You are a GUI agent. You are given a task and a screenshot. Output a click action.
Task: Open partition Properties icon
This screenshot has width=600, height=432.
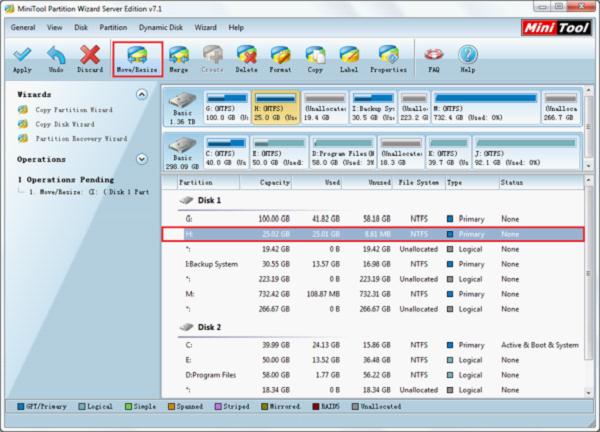click(x=388, y=55)
